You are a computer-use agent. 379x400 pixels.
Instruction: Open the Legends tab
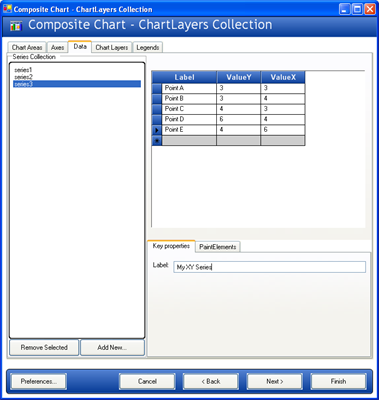point(148,47)
